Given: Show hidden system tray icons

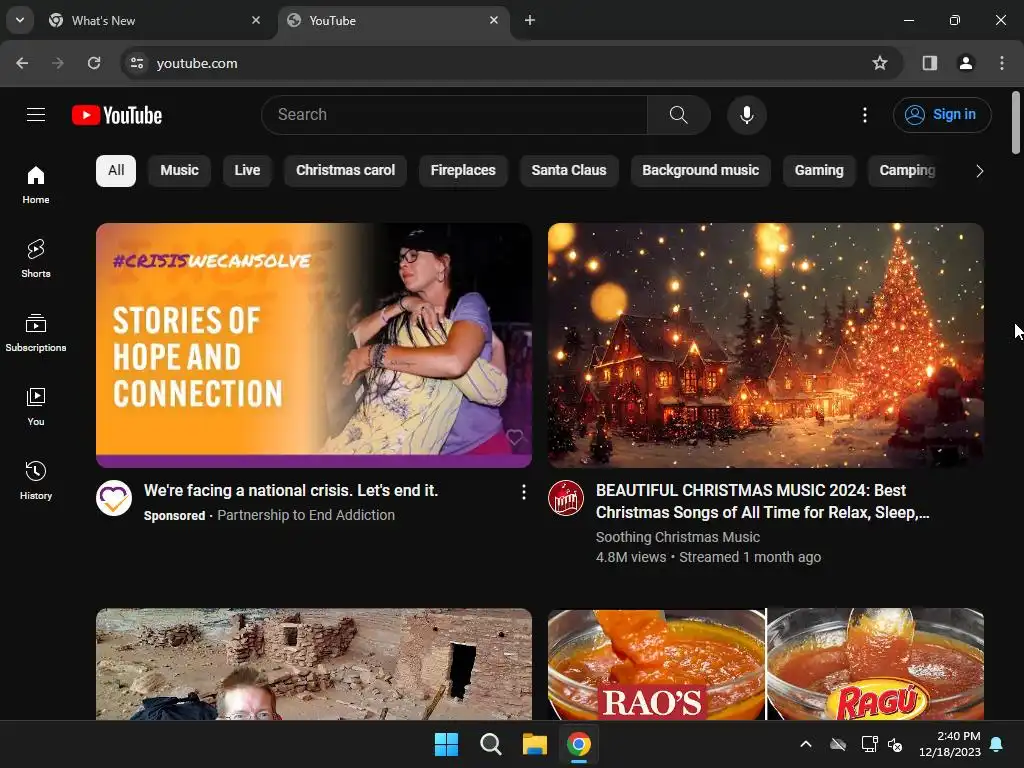Looking at the screenshot, I should click(806, 744).
